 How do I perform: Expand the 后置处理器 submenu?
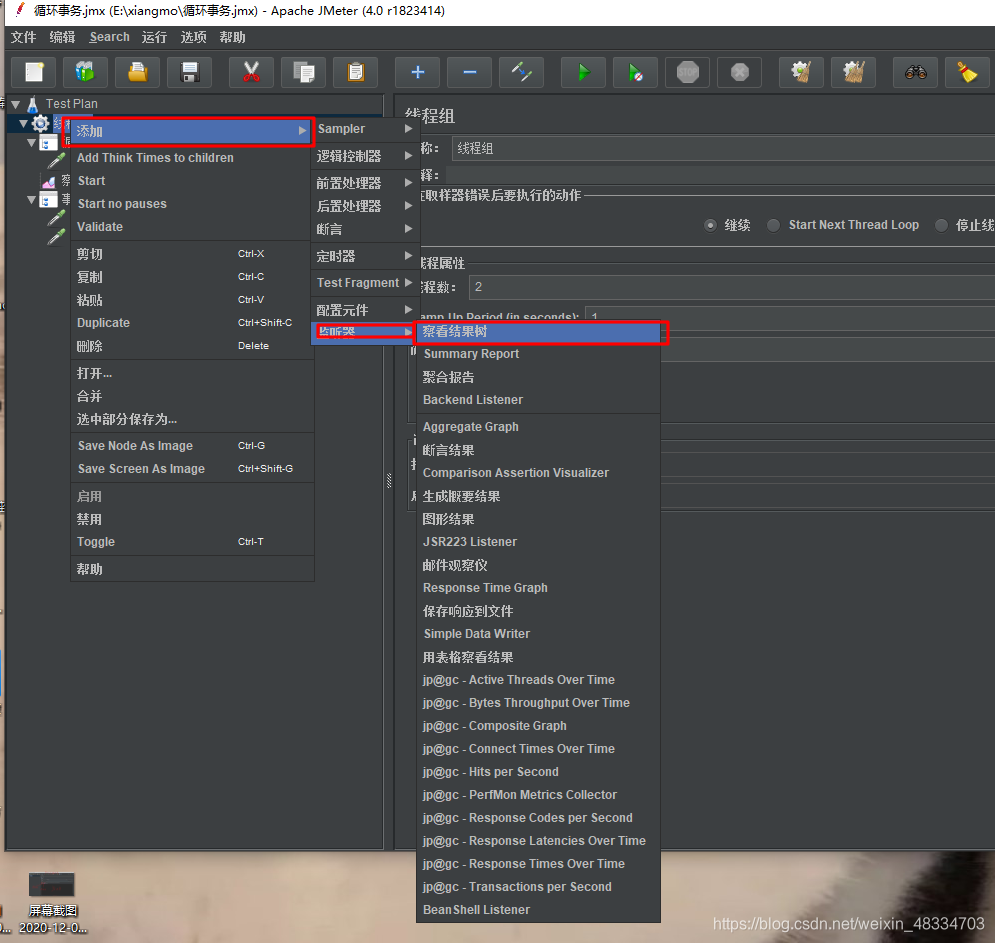(365, 206)
